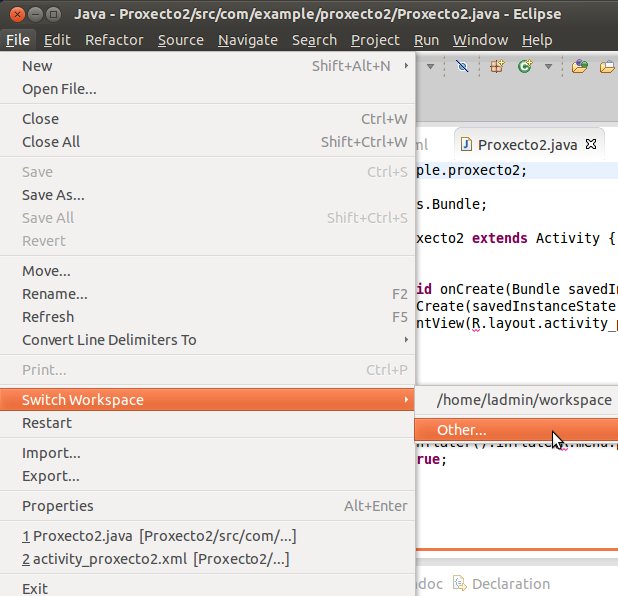Click the 'ntView(R.layout.activity_' code line
The height and width of the screenshot is (596, 618).
click(517, 324)
